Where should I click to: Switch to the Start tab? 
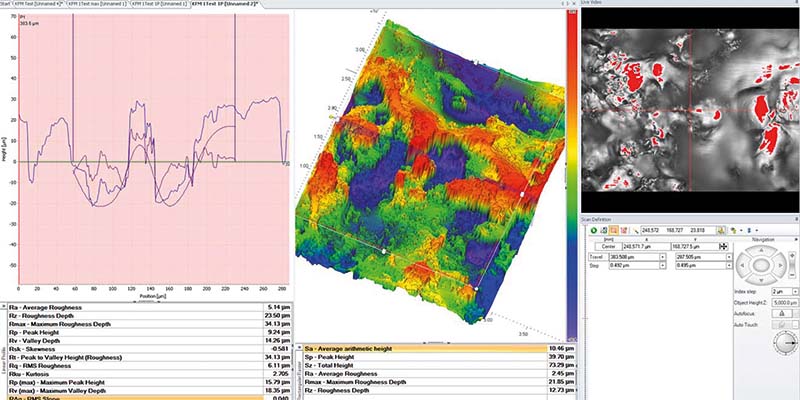click(5, 3)
